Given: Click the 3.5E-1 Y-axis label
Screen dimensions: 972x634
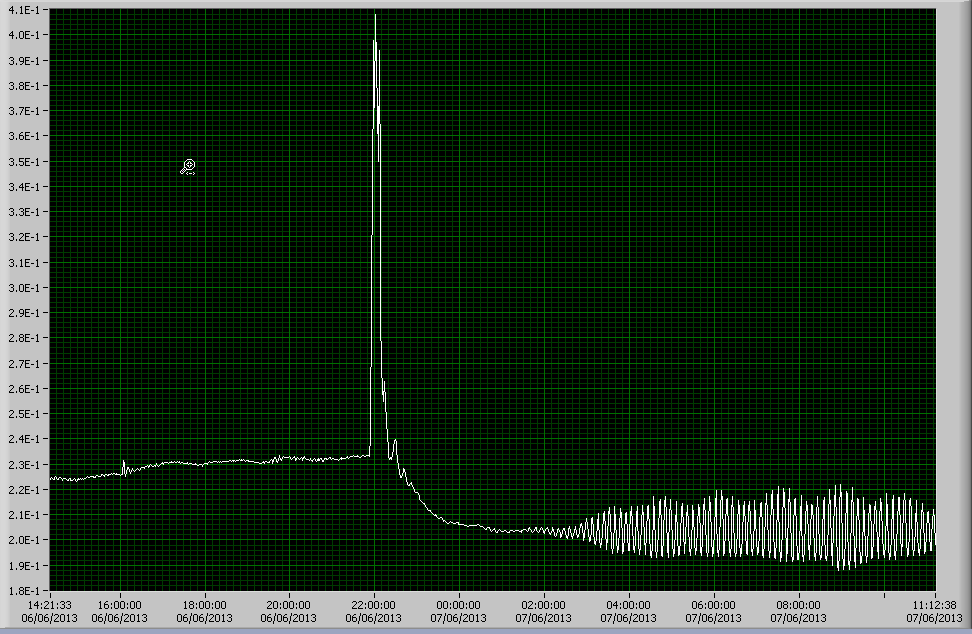Looking at the screenshot, I should [23, 162].
